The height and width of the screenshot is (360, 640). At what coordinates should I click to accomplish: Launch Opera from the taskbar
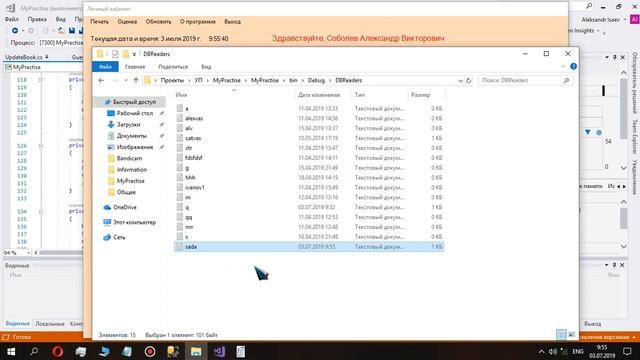58,351
